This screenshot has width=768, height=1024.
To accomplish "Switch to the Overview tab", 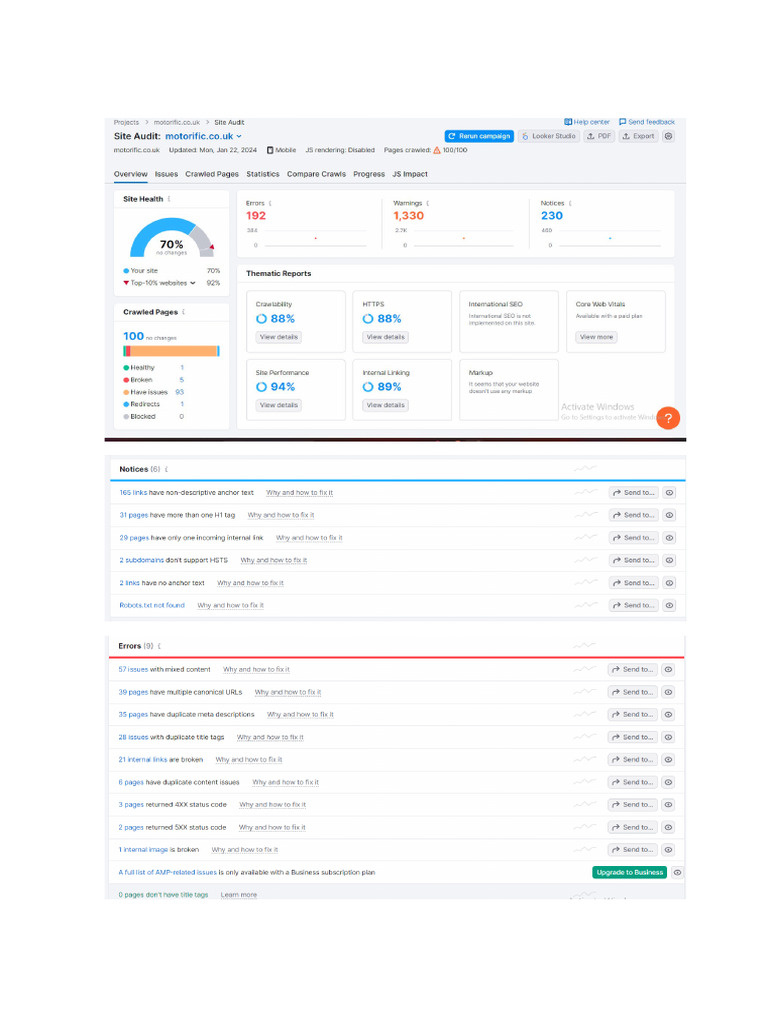I will tap(131, 174).
